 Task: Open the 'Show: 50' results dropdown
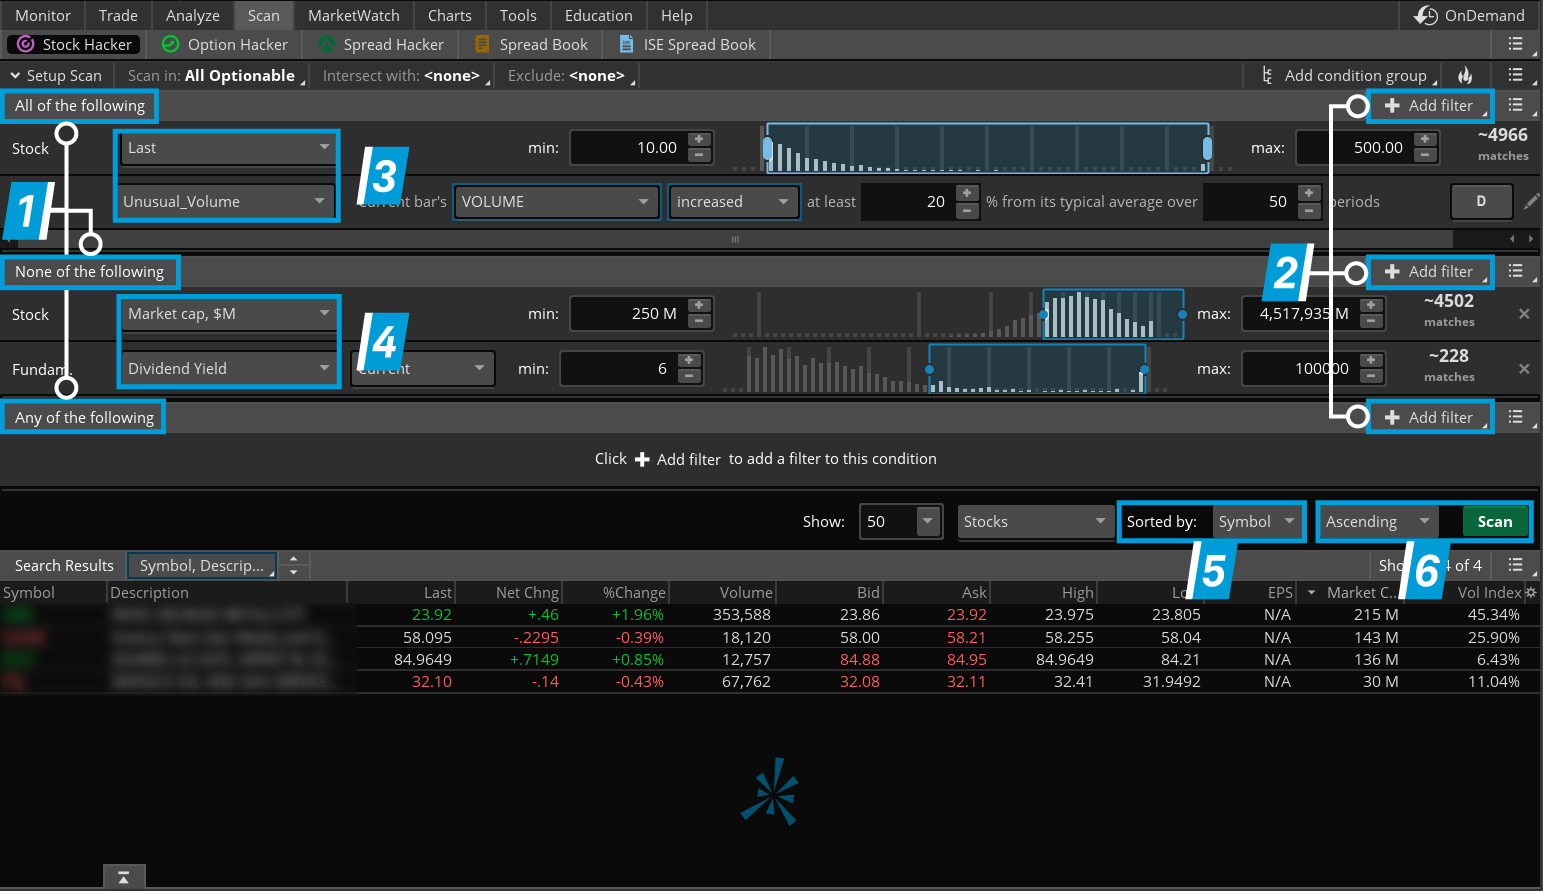click(900, 521)
